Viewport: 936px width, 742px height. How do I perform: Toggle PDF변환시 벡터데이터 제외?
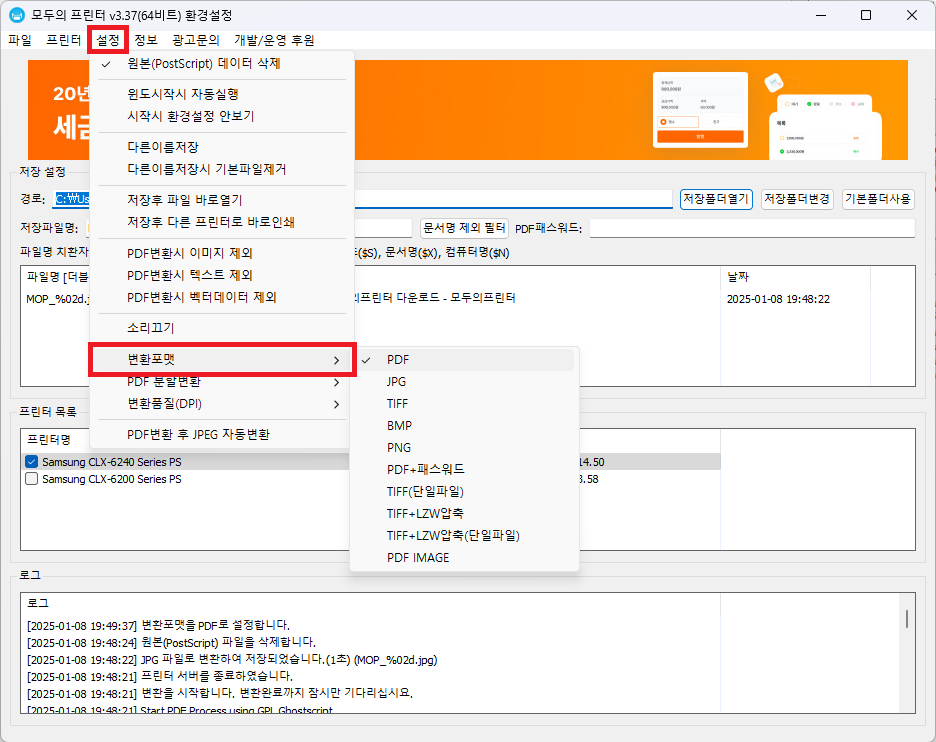[x=221, y=297]
